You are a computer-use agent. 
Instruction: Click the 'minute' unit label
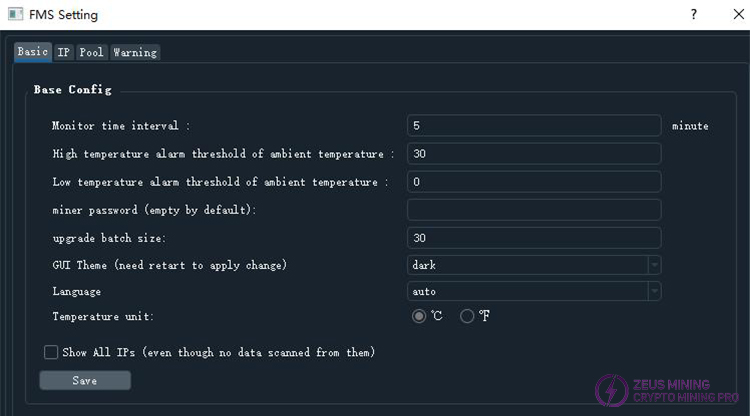point(690,126)
